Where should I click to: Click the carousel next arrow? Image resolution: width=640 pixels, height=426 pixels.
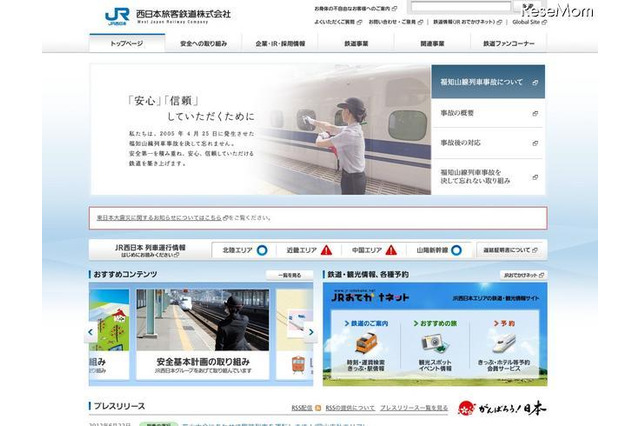click(x=311, y=333)
